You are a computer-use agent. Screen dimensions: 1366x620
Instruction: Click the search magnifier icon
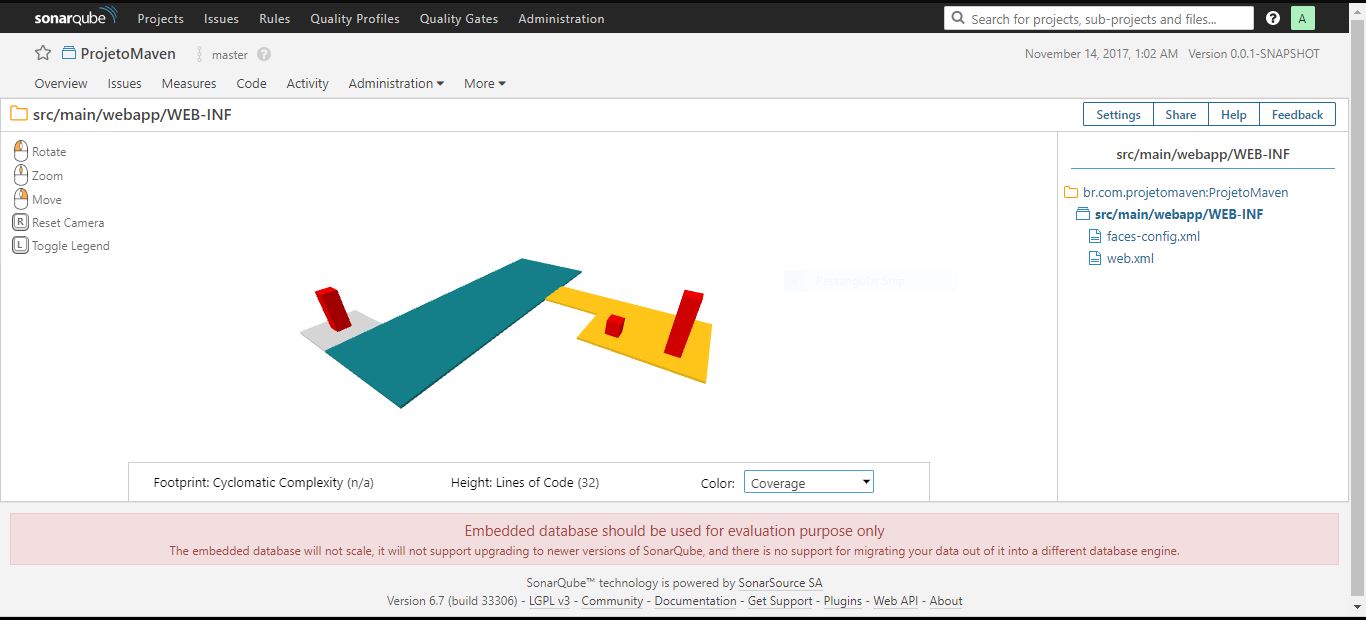(959, 18)
